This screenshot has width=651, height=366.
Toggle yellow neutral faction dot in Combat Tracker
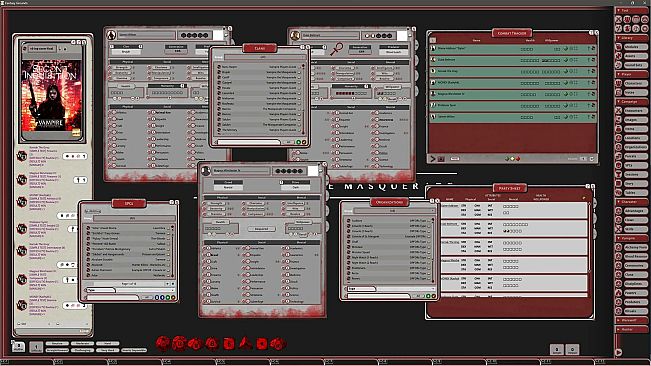(x=512, y=159)
